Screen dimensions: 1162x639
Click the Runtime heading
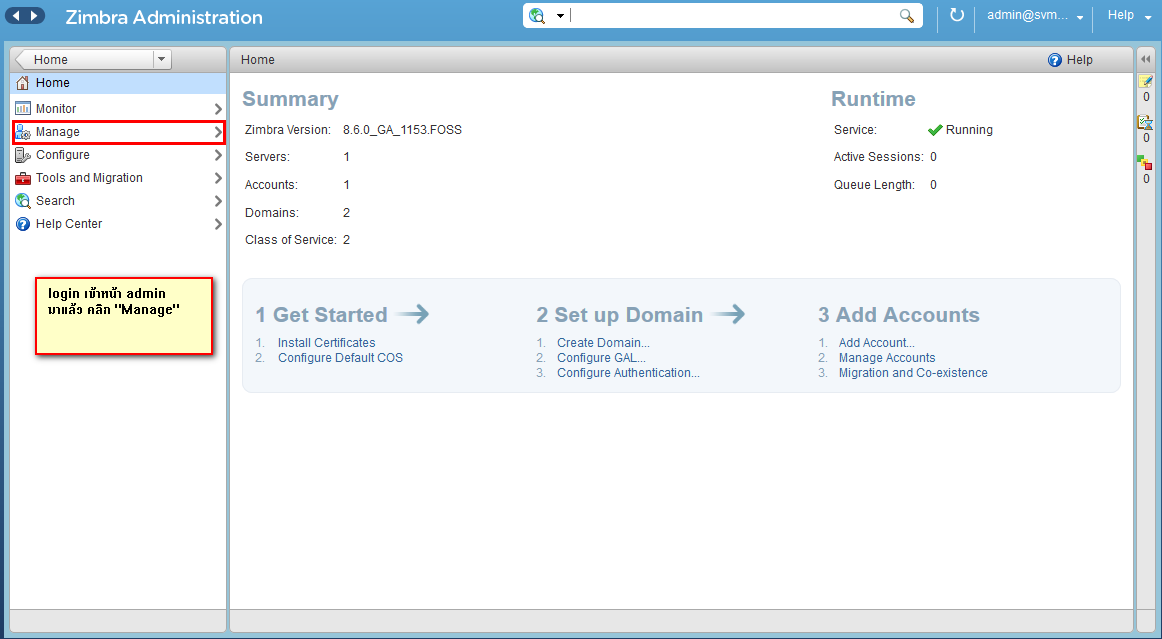(x=873, y=99)
